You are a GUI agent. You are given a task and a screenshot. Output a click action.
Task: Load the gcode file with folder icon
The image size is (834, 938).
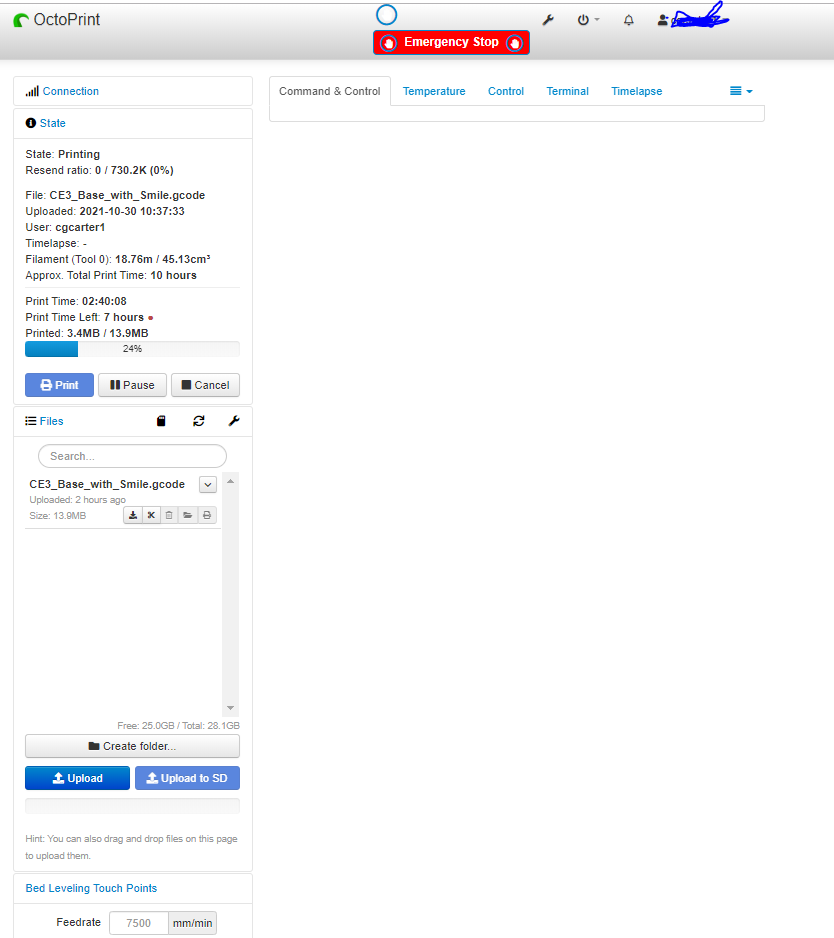pos(188,515)
